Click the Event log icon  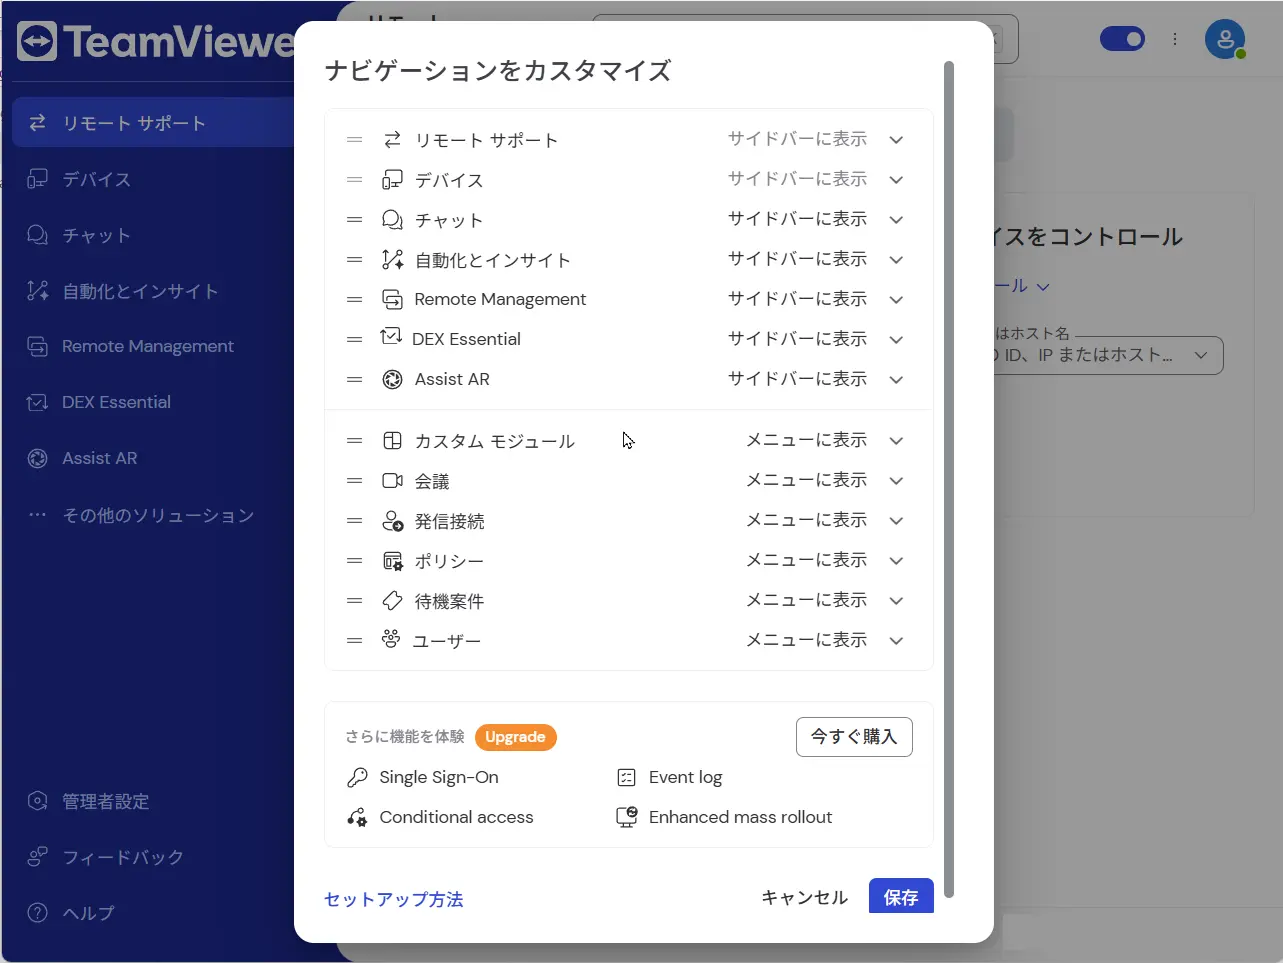pos(627,777)
